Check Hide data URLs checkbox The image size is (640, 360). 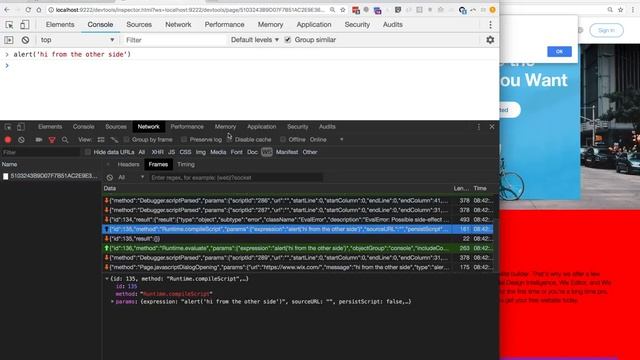pos(88,152)
